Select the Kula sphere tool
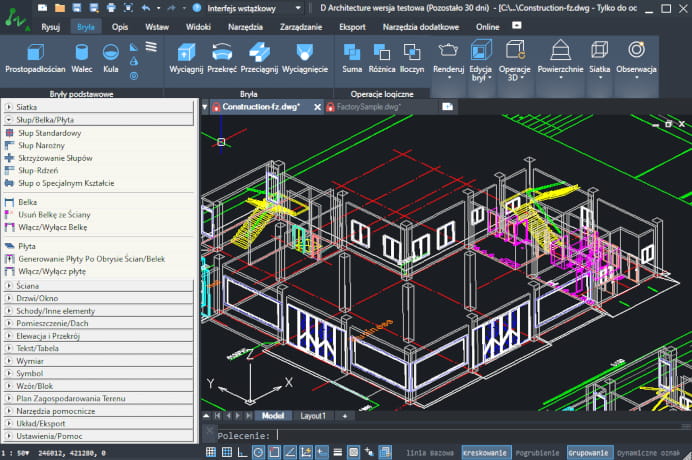Image resolution: width=692 pixels, height=460 pixels. click(x=110, y=58)
